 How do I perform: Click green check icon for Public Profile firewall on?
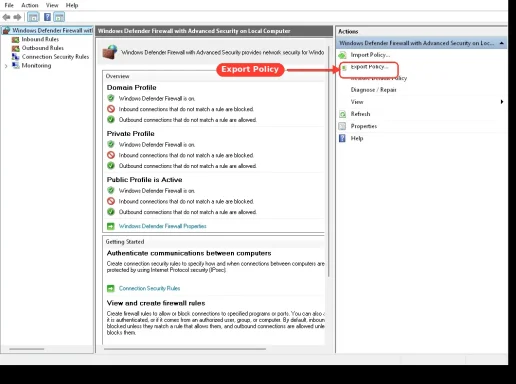click(111, 190)
